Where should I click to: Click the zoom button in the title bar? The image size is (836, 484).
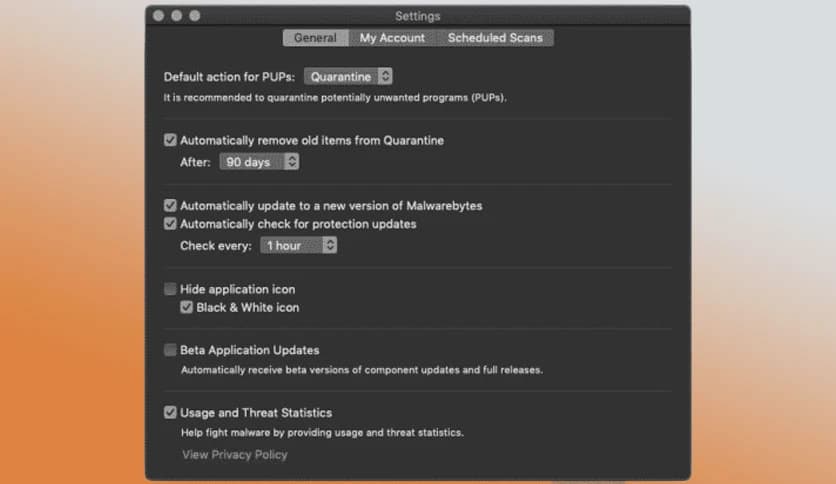click(195, 16)
